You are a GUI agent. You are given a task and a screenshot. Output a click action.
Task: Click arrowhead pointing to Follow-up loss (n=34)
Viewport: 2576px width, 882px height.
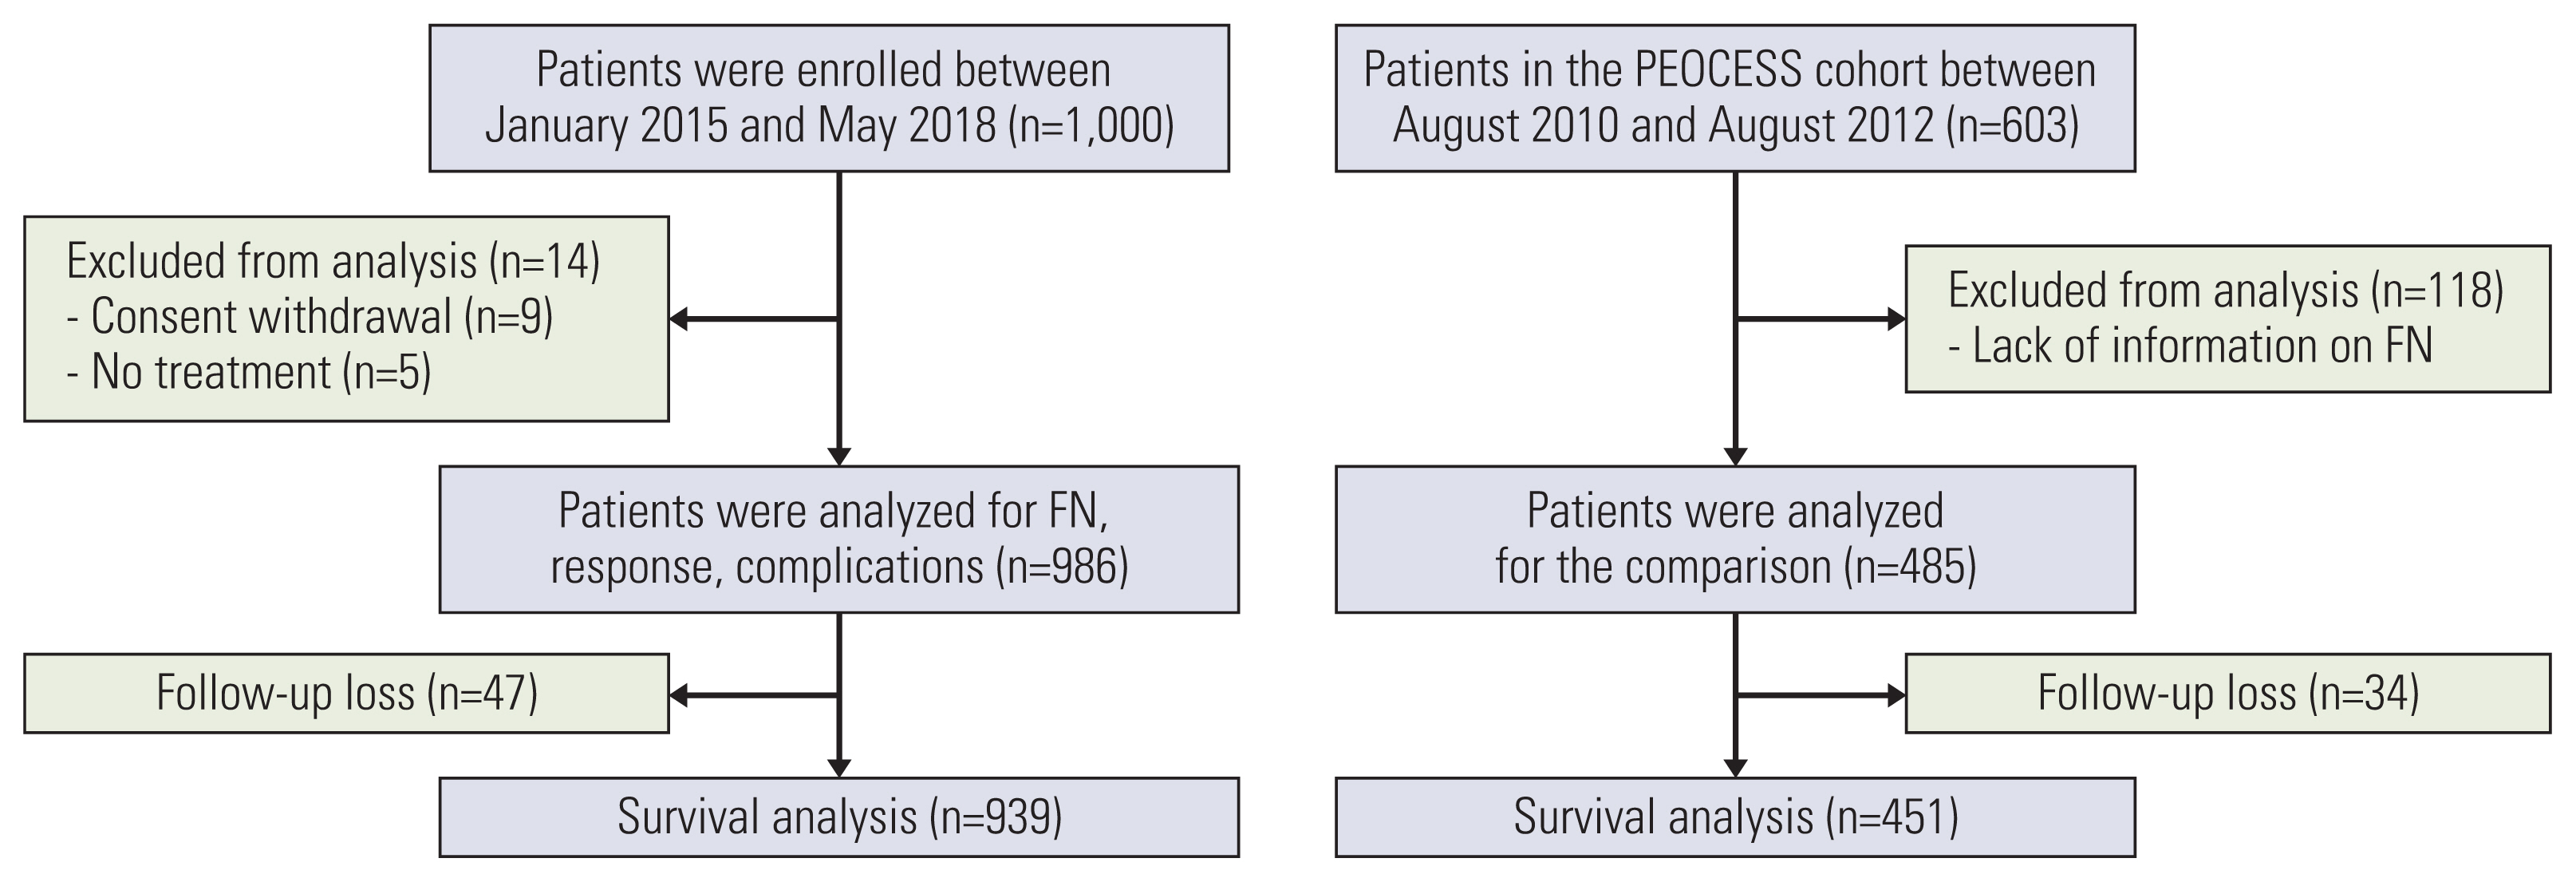point(1895,695)
